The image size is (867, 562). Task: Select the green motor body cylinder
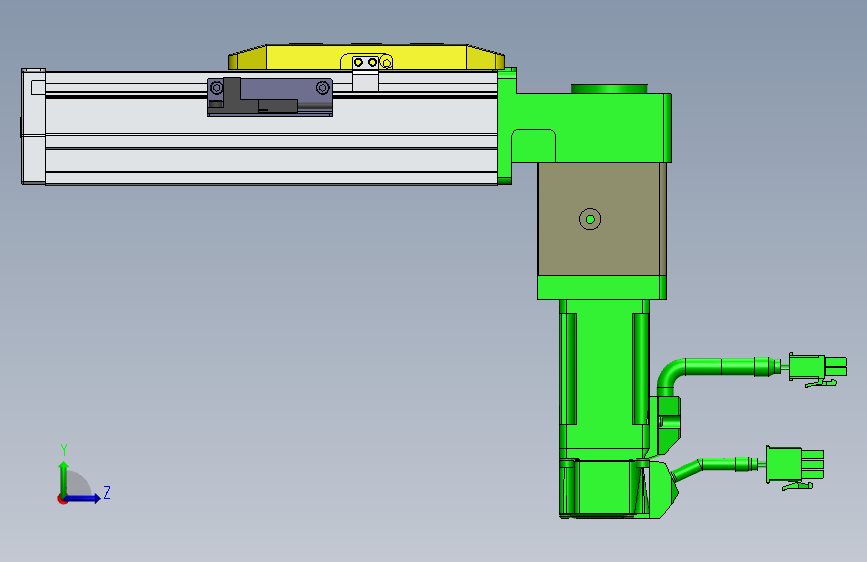click(604, 379)
